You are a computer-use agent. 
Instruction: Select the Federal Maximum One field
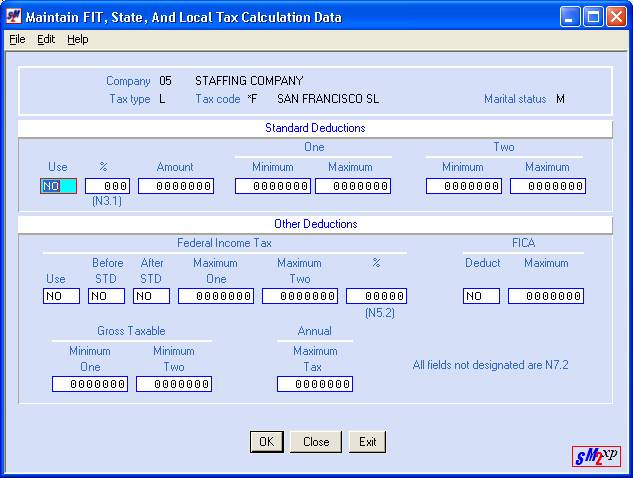[216, 296]
